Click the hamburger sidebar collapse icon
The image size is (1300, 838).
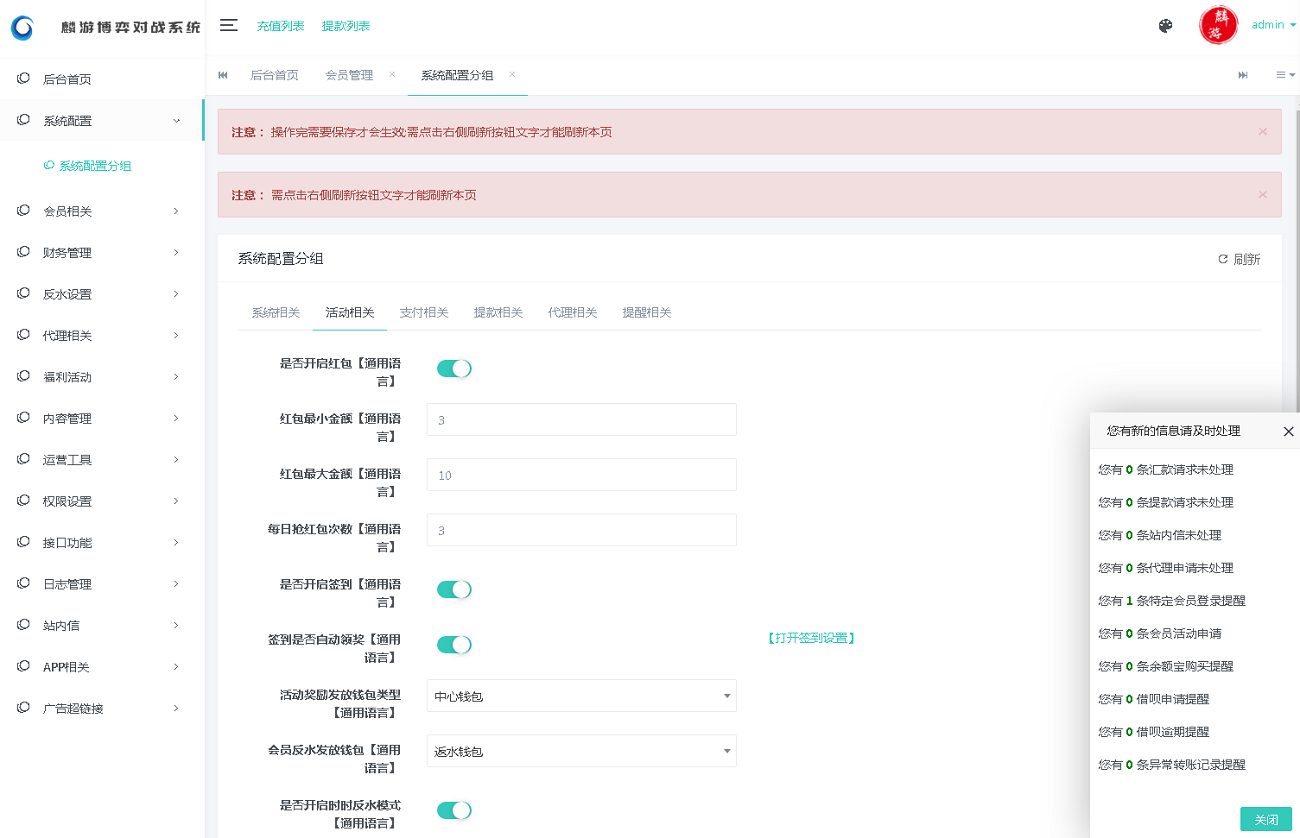coord(229,26)
